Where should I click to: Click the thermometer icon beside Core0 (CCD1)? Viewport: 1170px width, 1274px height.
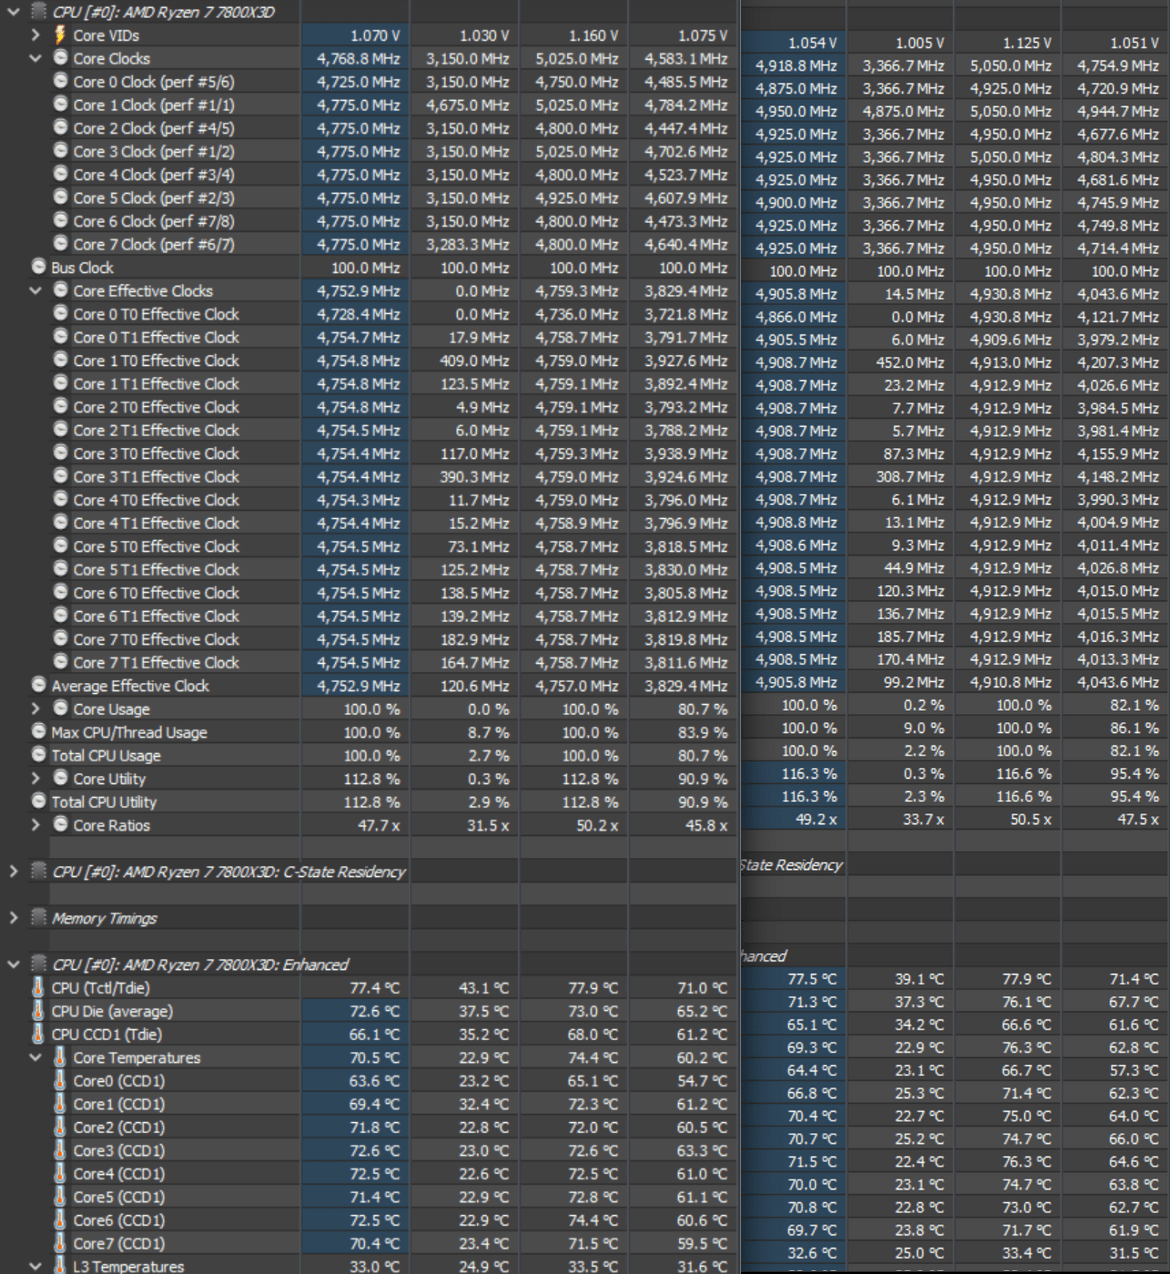(60, 1080)
